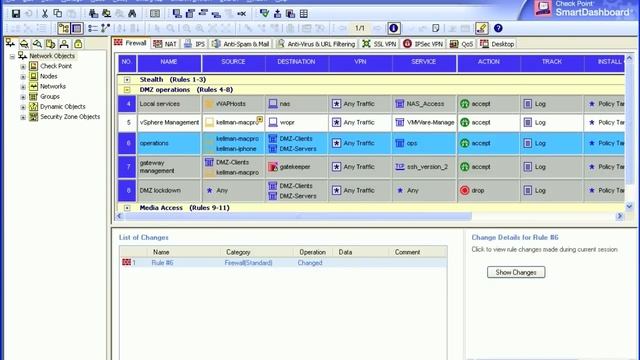Expand the Dynamic Objects tree node
The width and height of the screenshot is (640, 360).
23,107
